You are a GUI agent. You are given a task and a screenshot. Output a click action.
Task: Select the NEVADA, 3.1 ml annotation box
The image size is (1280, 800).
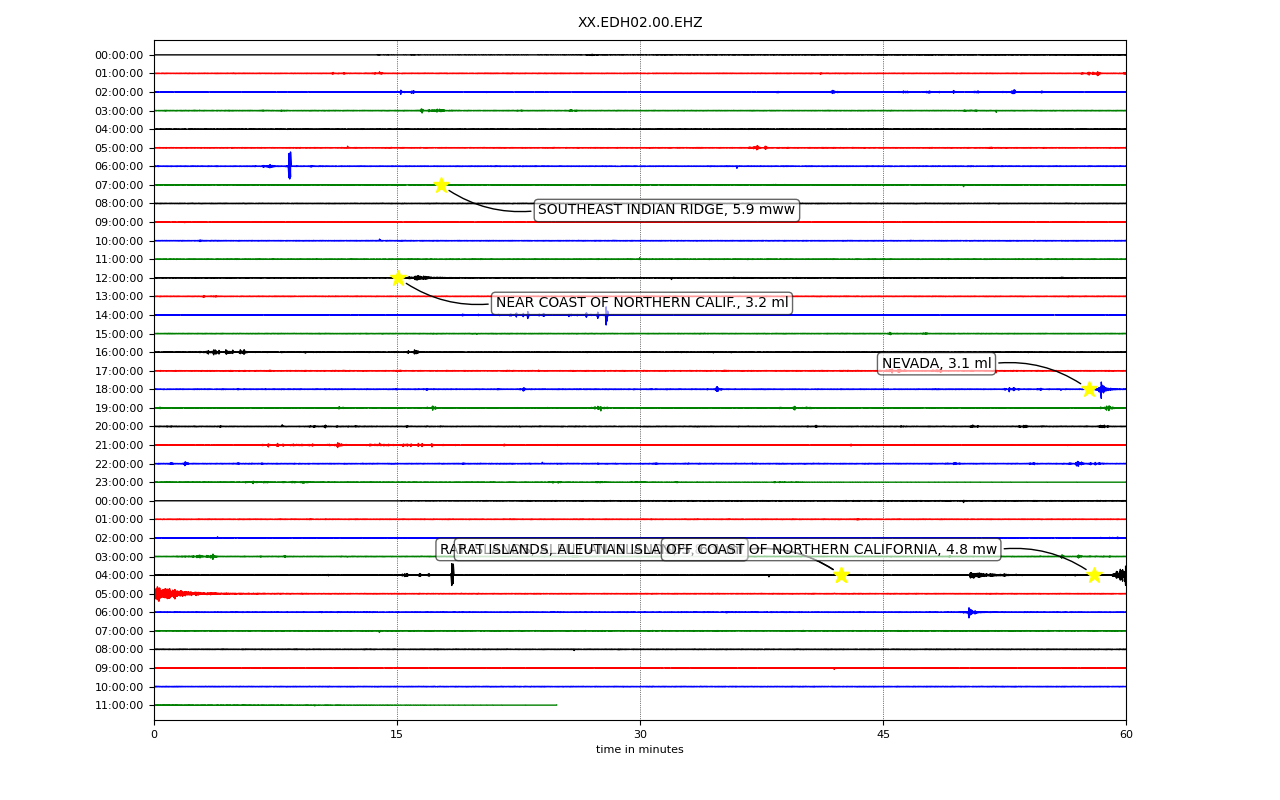pyautogui.click(x=937, y=364)
